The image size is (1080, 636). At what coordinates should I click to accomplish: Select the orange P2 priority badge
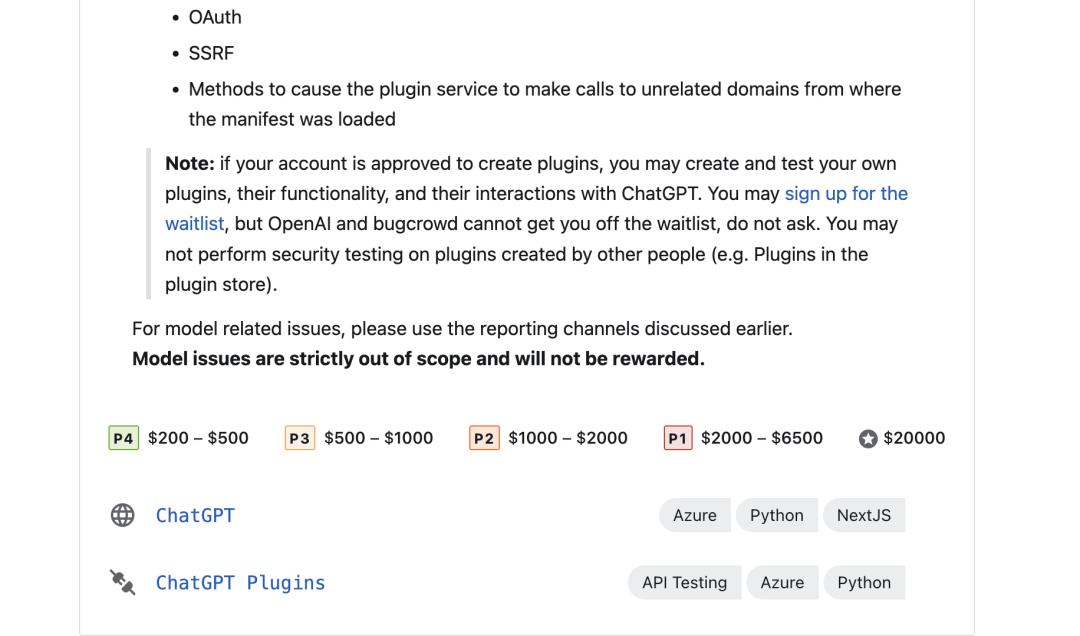484,438
